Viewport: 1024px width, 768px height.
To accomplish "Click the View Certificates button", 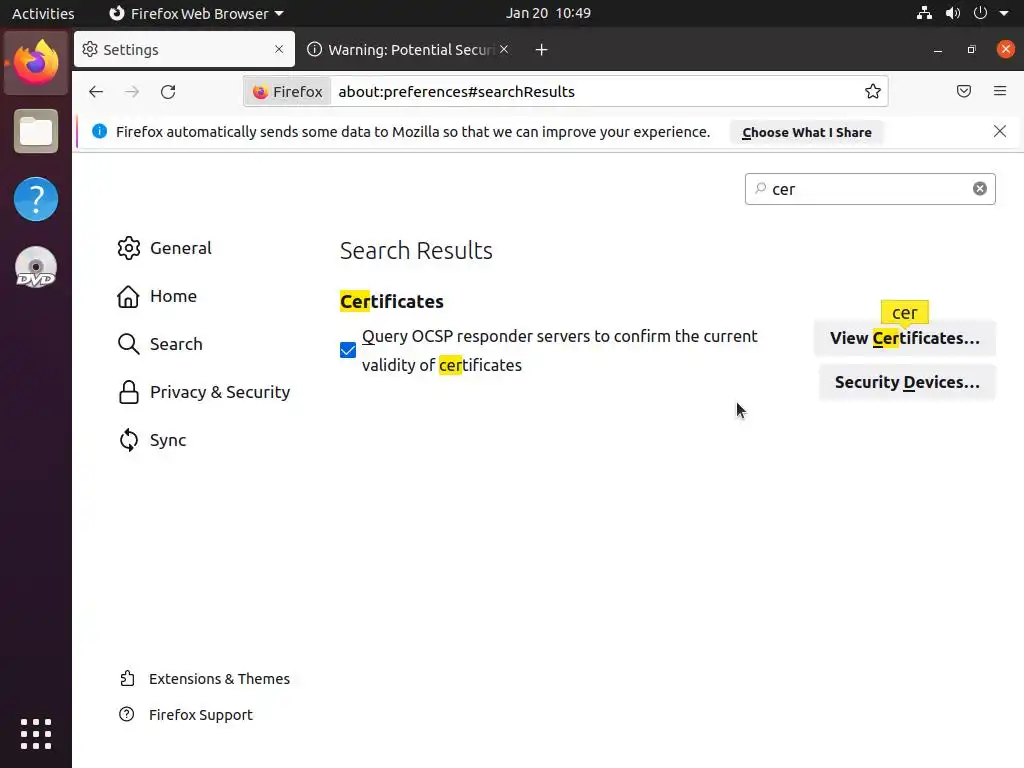I will tap(905, 338).
